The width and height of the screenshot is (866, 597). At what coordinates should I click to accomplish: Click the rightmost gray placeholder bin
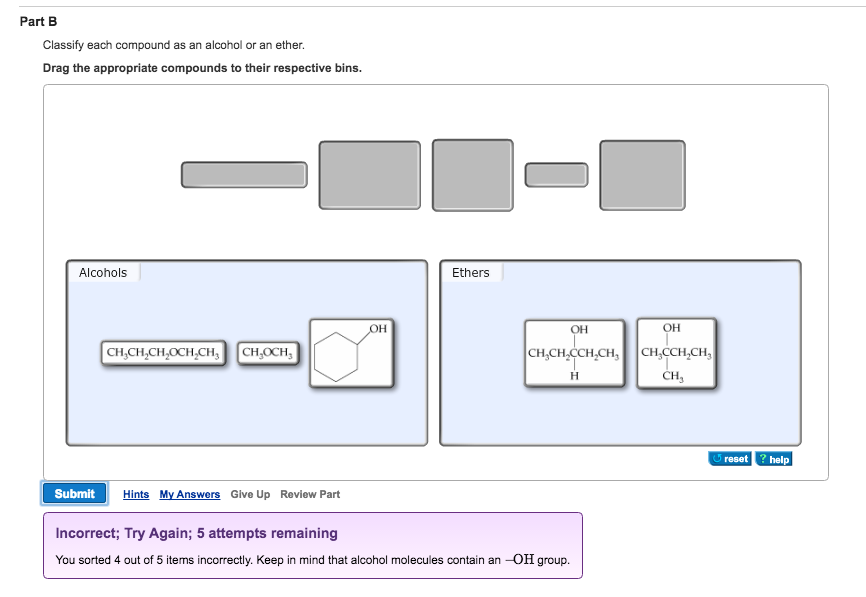click(641, 175)
